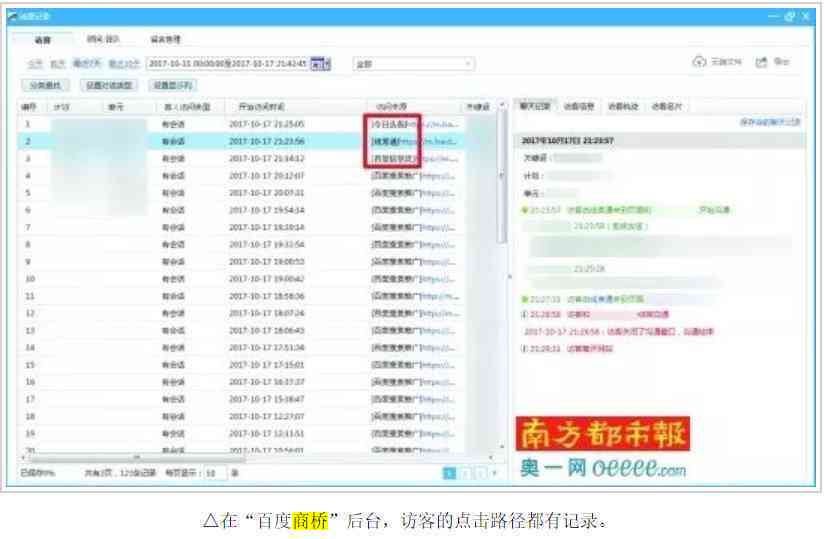Click the first button below the date filters

tap(45, 85)
